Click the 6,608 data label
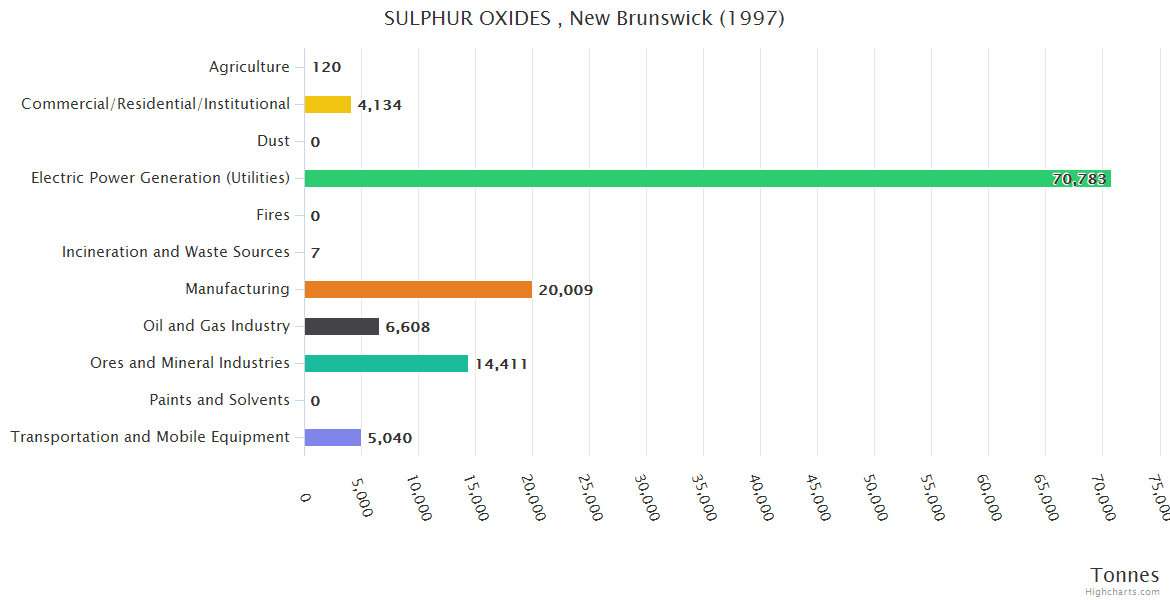 (x=408, y=327)
